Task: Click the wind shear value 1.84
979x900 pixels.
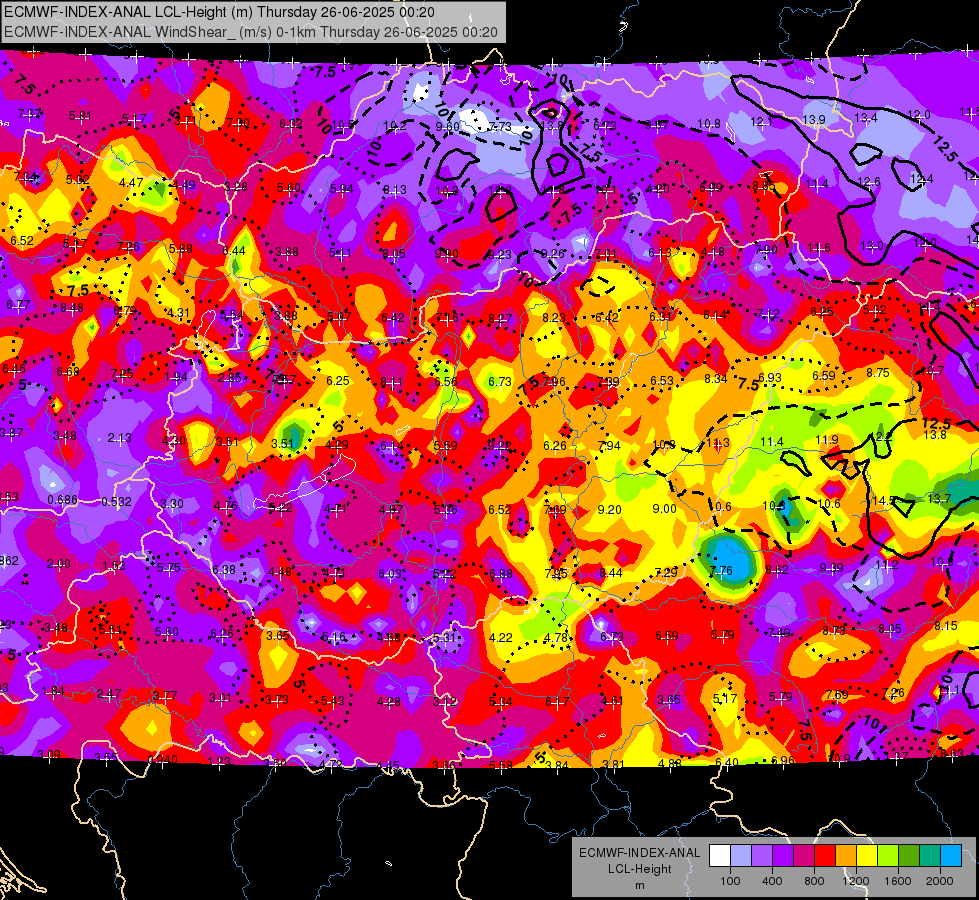Action: click(x=53, y=691)
